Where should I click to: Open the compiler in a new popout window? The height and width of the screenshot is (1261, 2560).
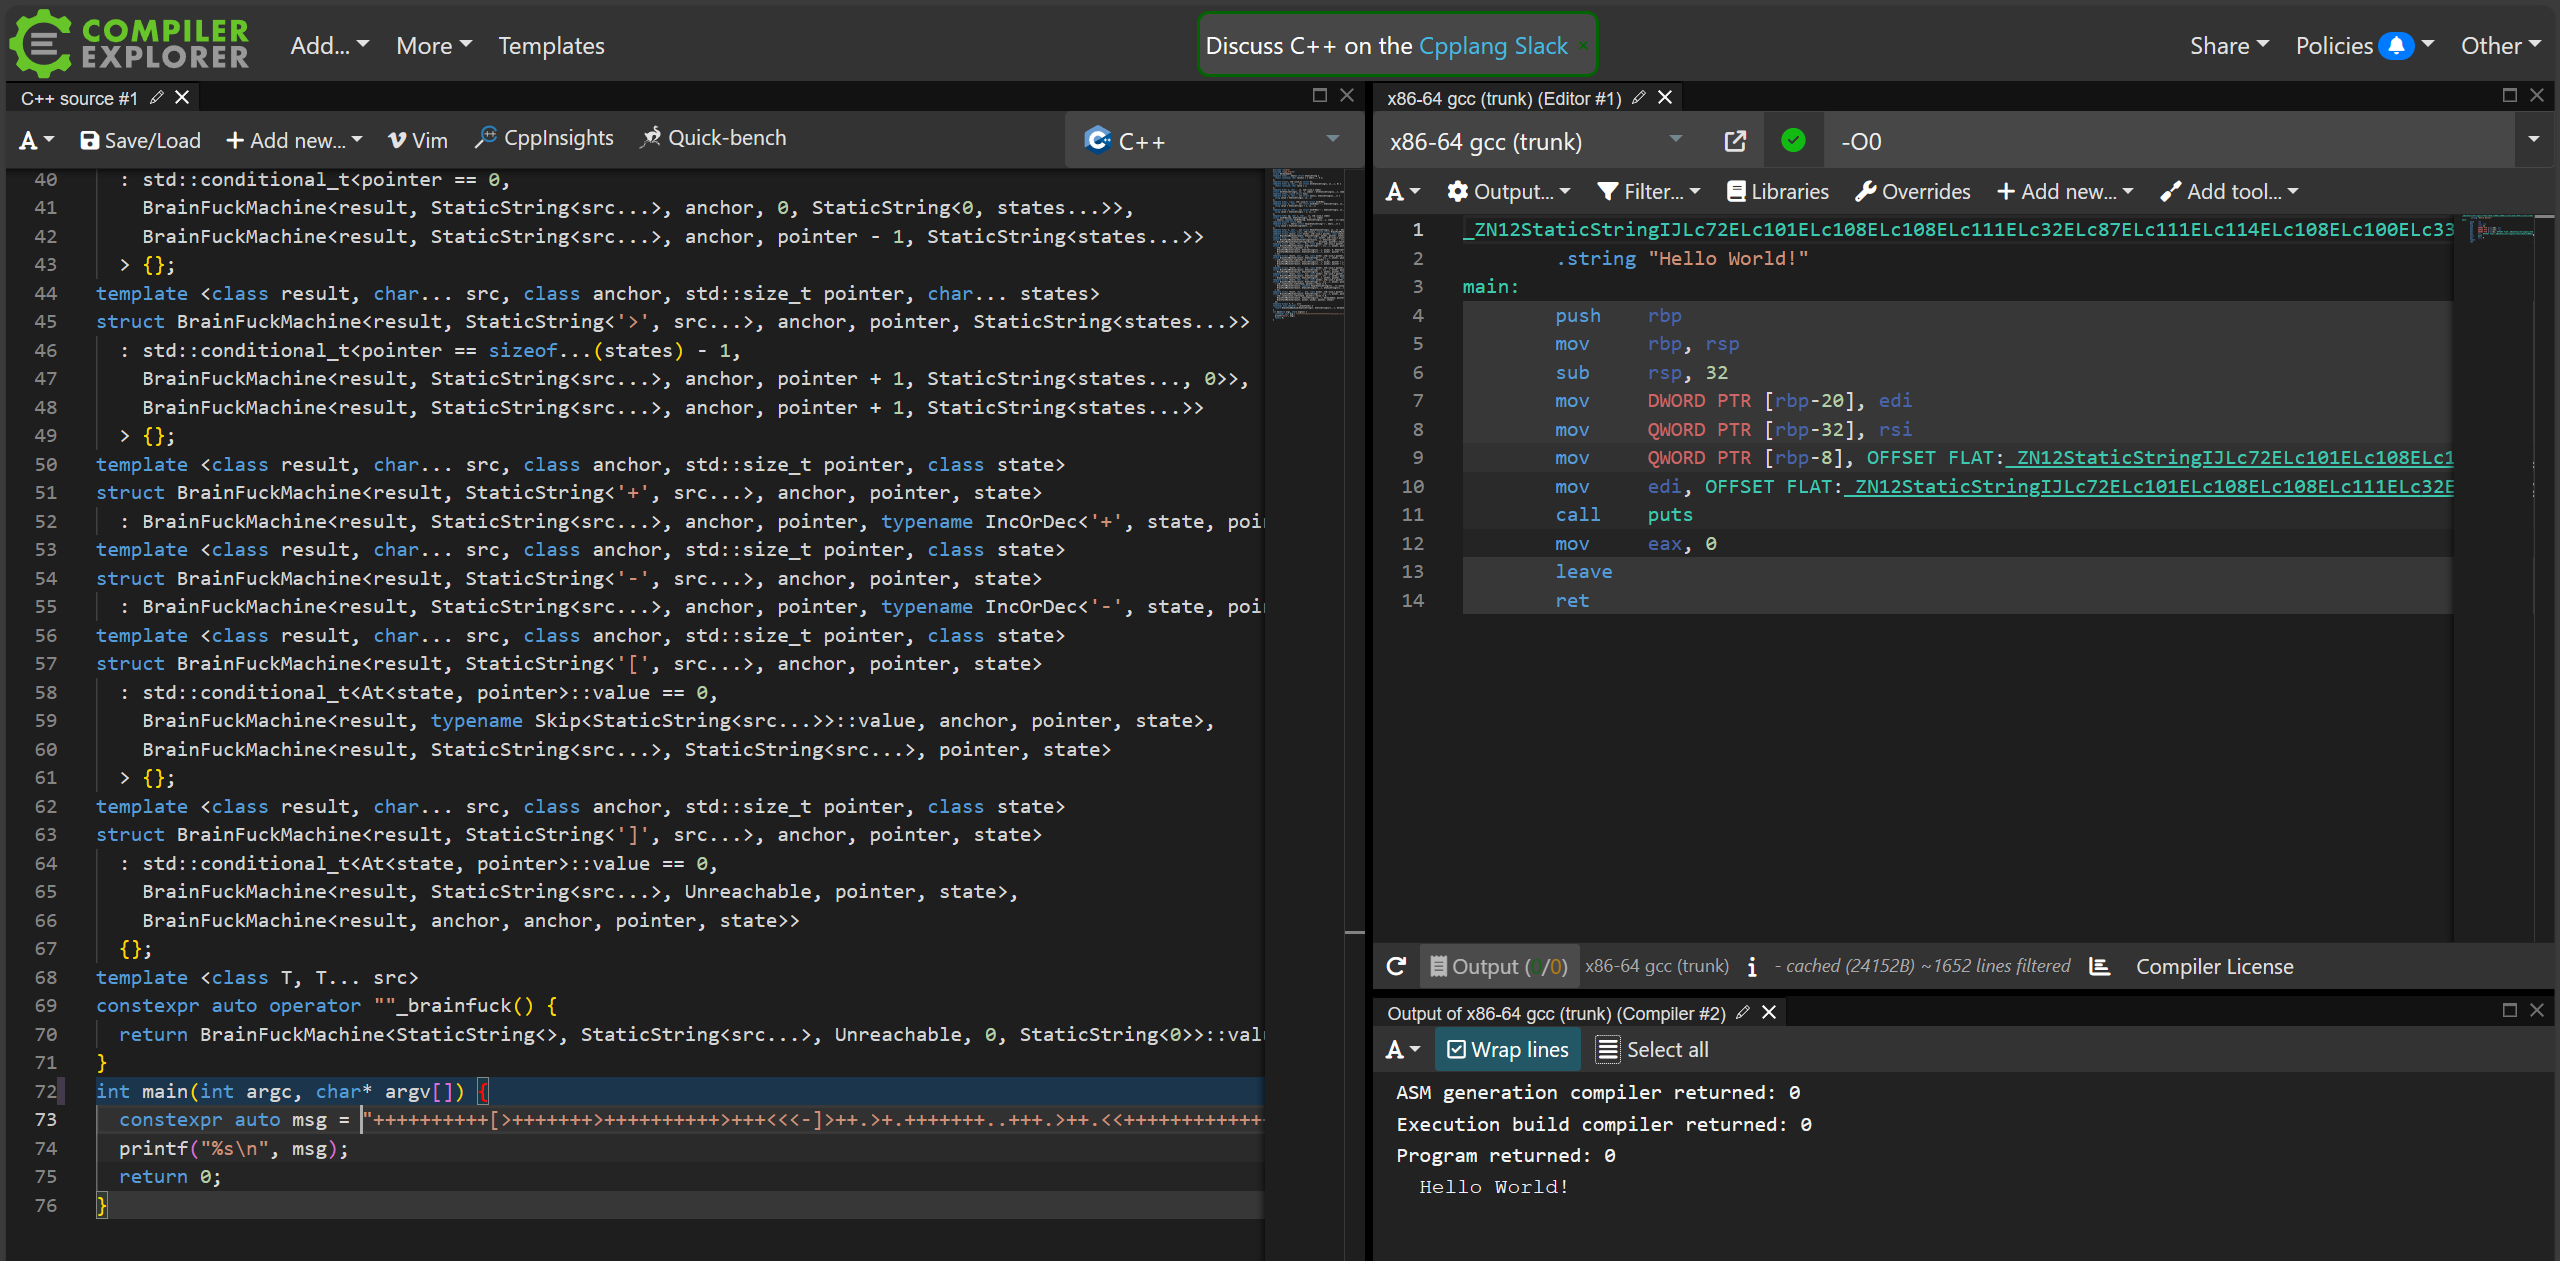pyautogui.click(x=1735, y=141)
